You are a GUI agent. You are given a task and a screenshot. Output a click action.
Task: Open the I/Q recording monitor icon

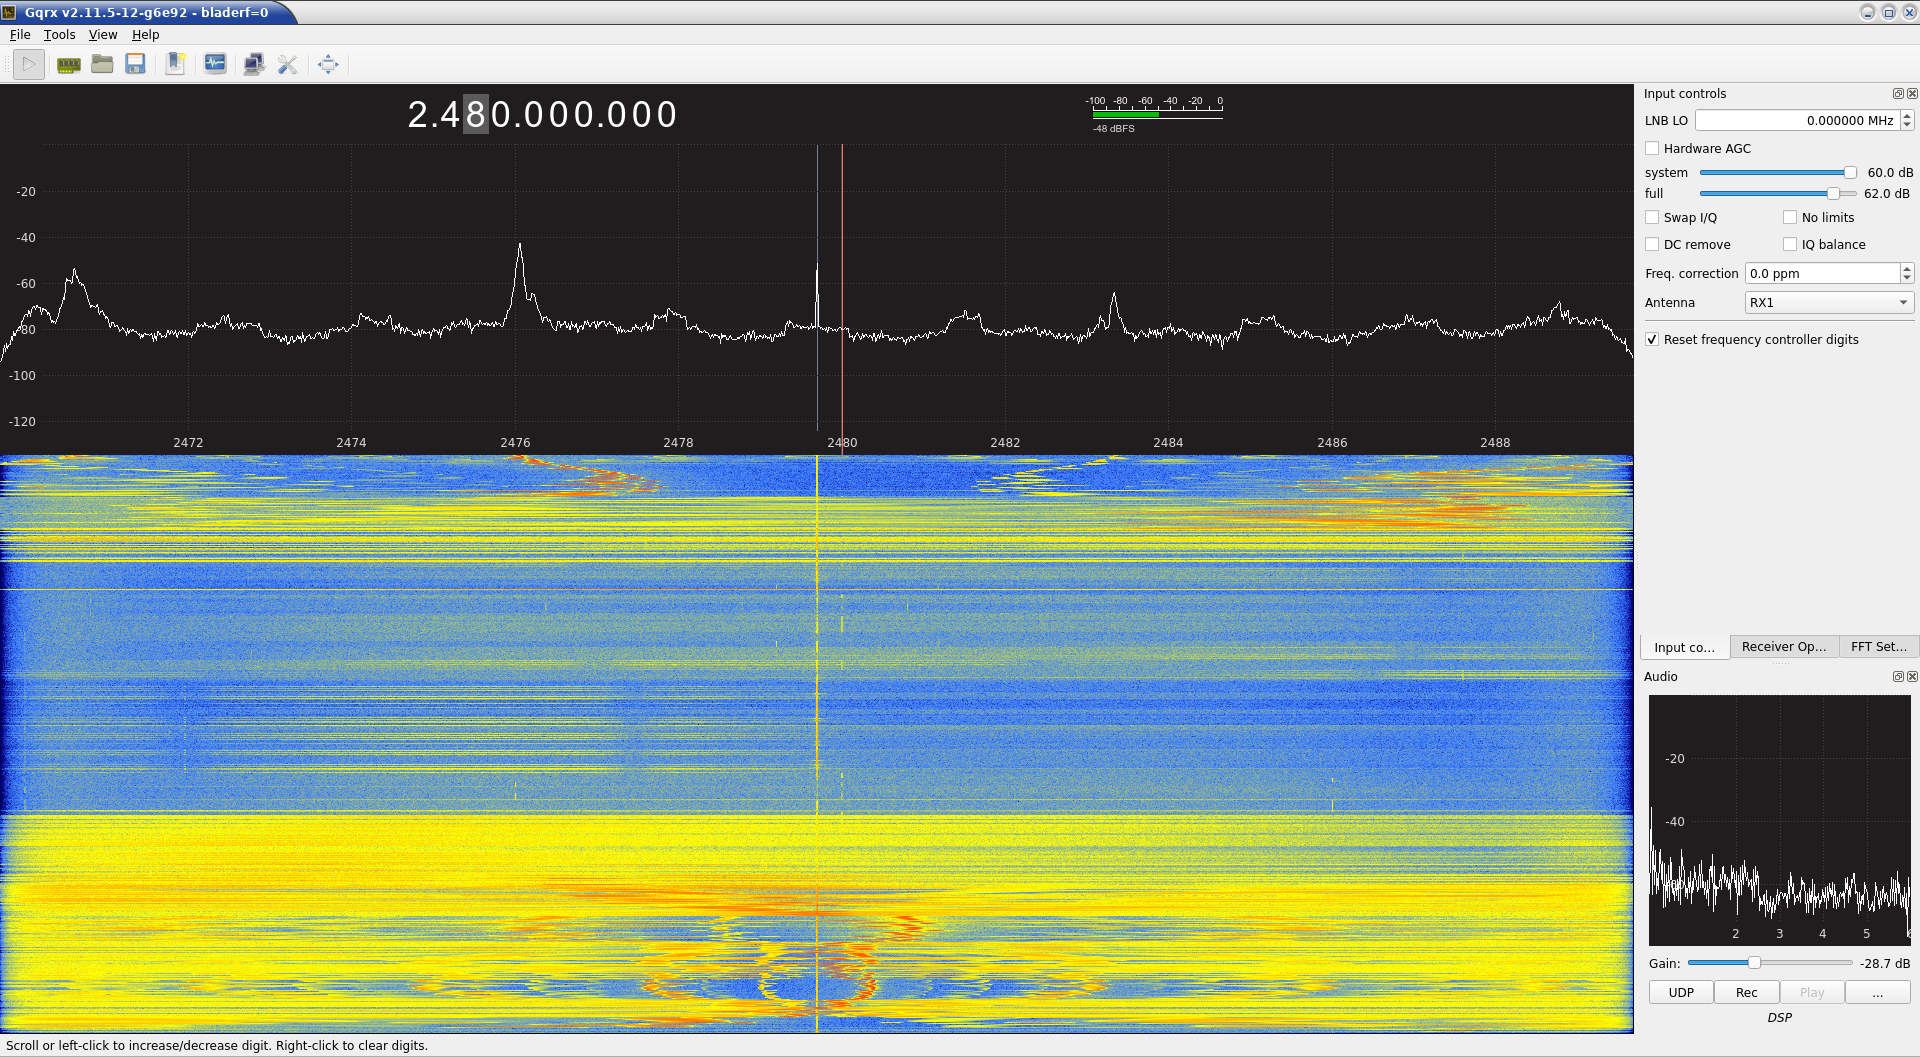click(x=215, y=64)
